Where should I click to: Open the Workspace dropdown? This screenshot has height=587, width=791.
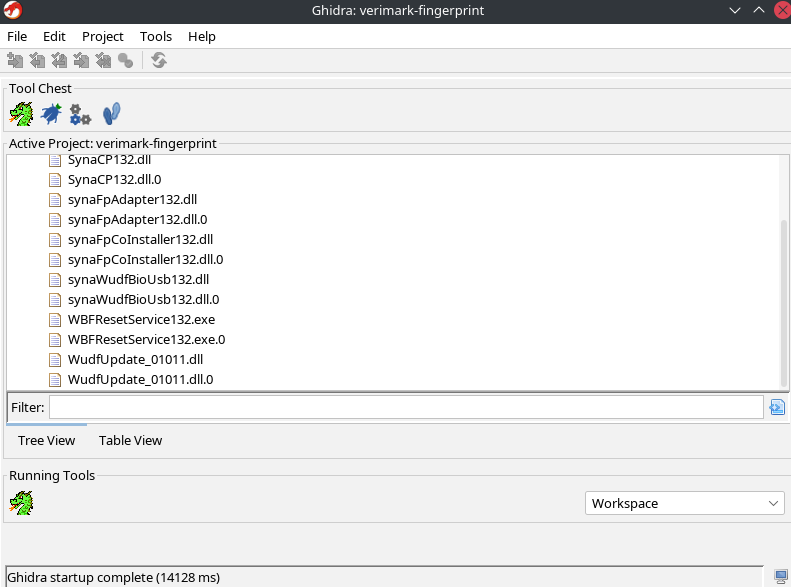tap(685, 503)
